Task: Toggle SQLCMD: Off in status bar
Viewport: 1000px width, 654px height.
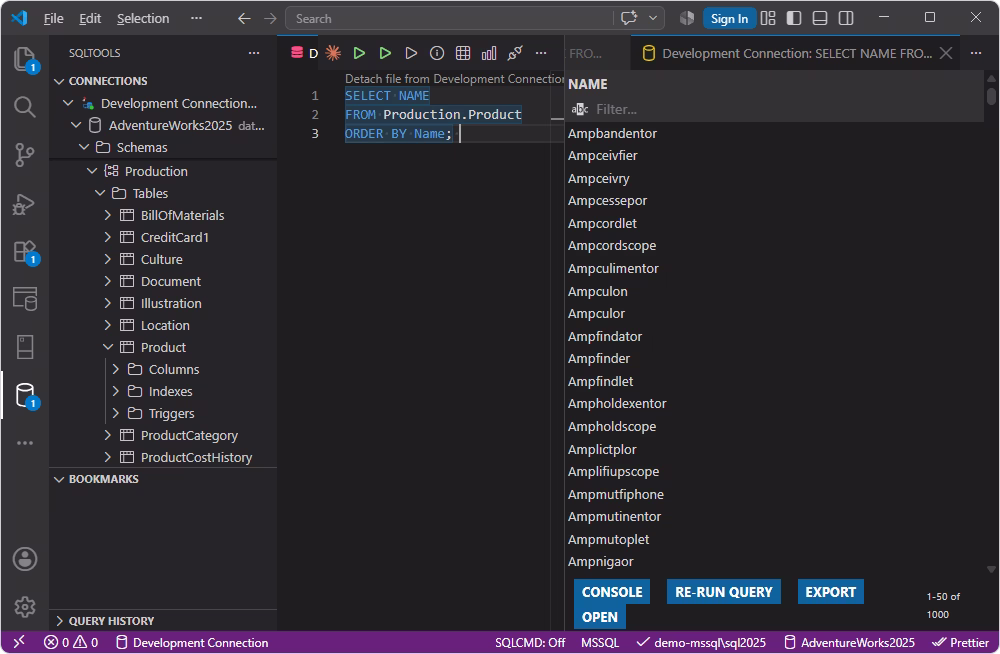Action: (x=530, y=643)
